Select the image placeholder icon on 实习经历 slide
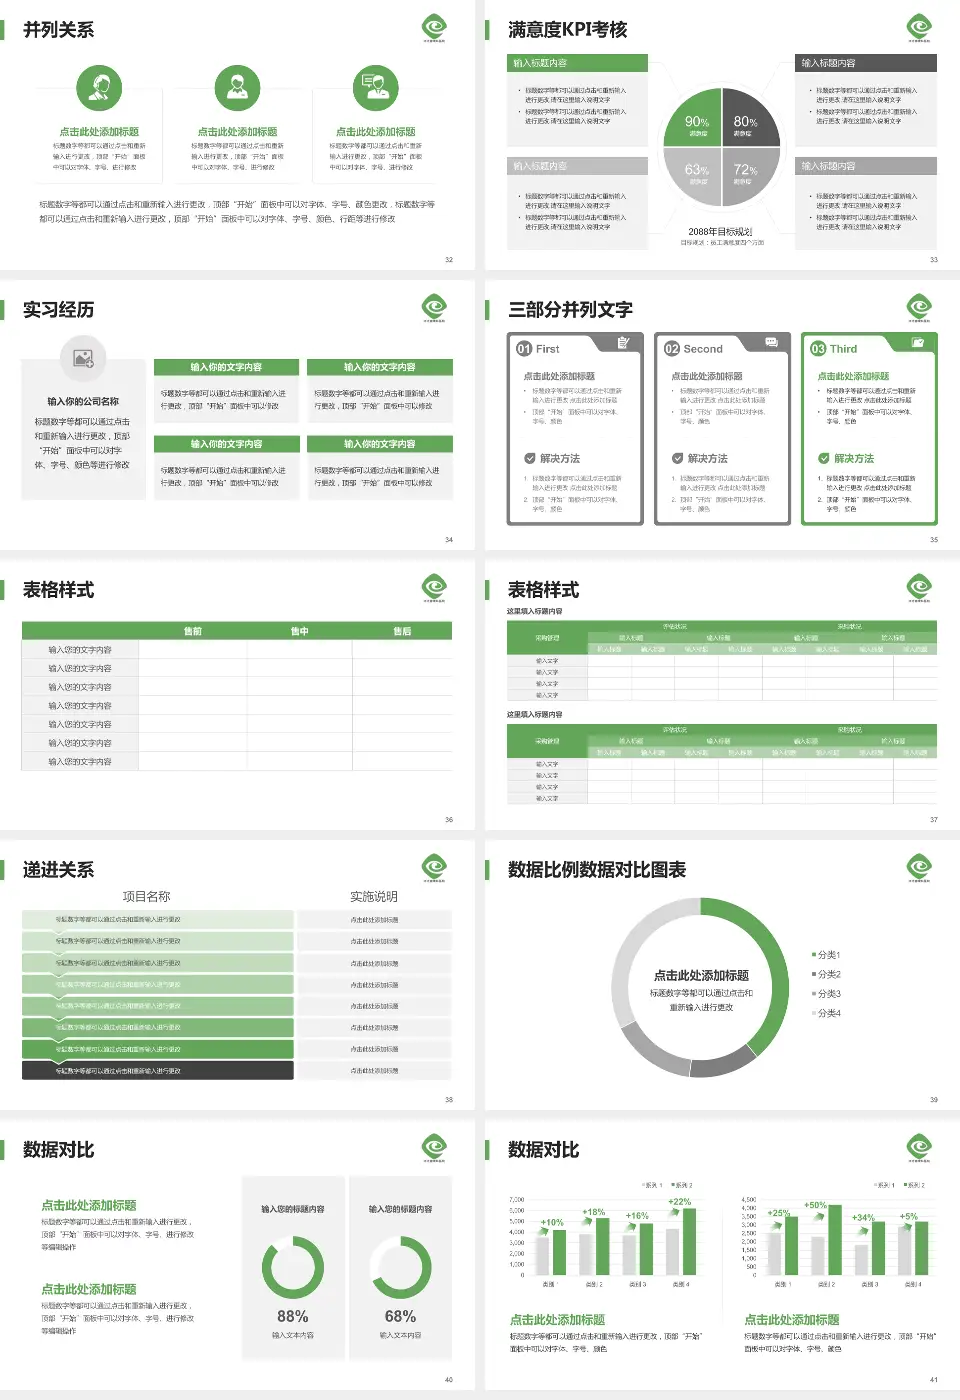 (82, 358)
